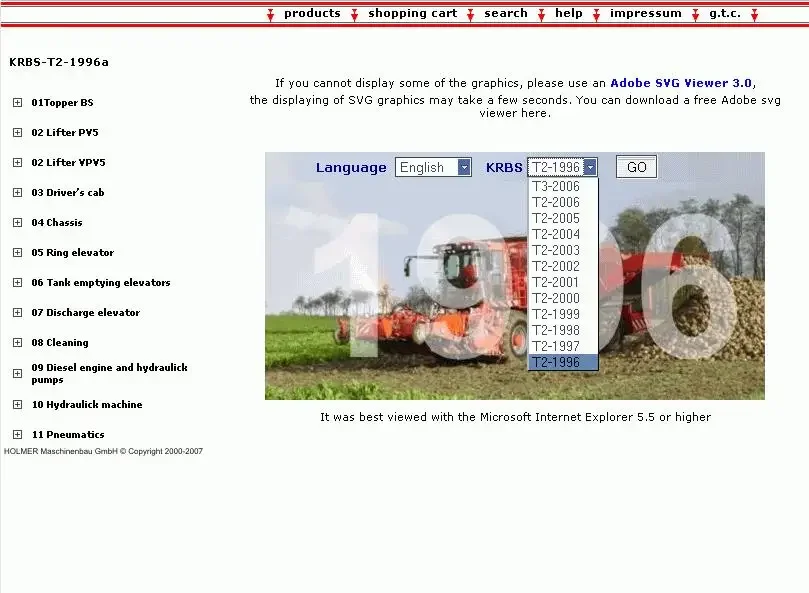Click the GO button
The image size is (809, 593).
coord(636,167)
